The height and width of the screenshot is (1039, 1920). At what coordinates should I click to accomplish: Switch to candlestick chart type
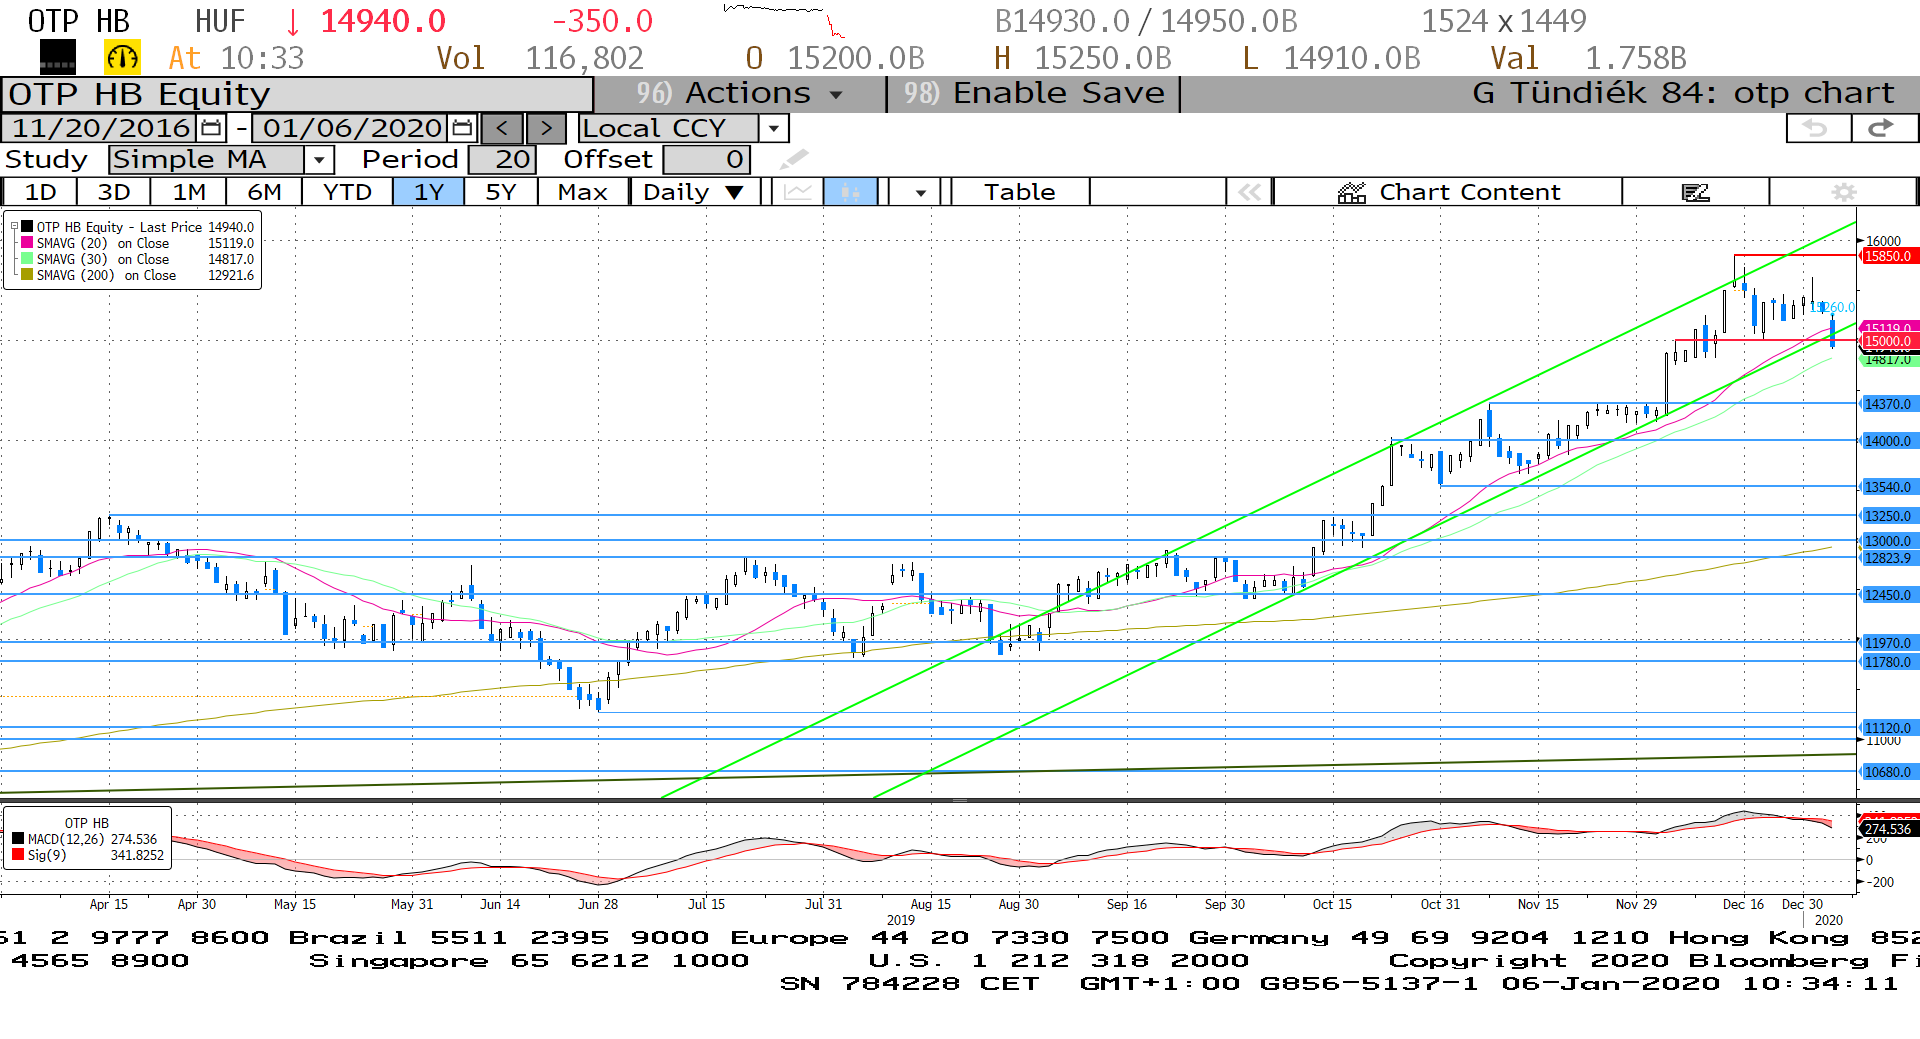(x=850, y=192)
